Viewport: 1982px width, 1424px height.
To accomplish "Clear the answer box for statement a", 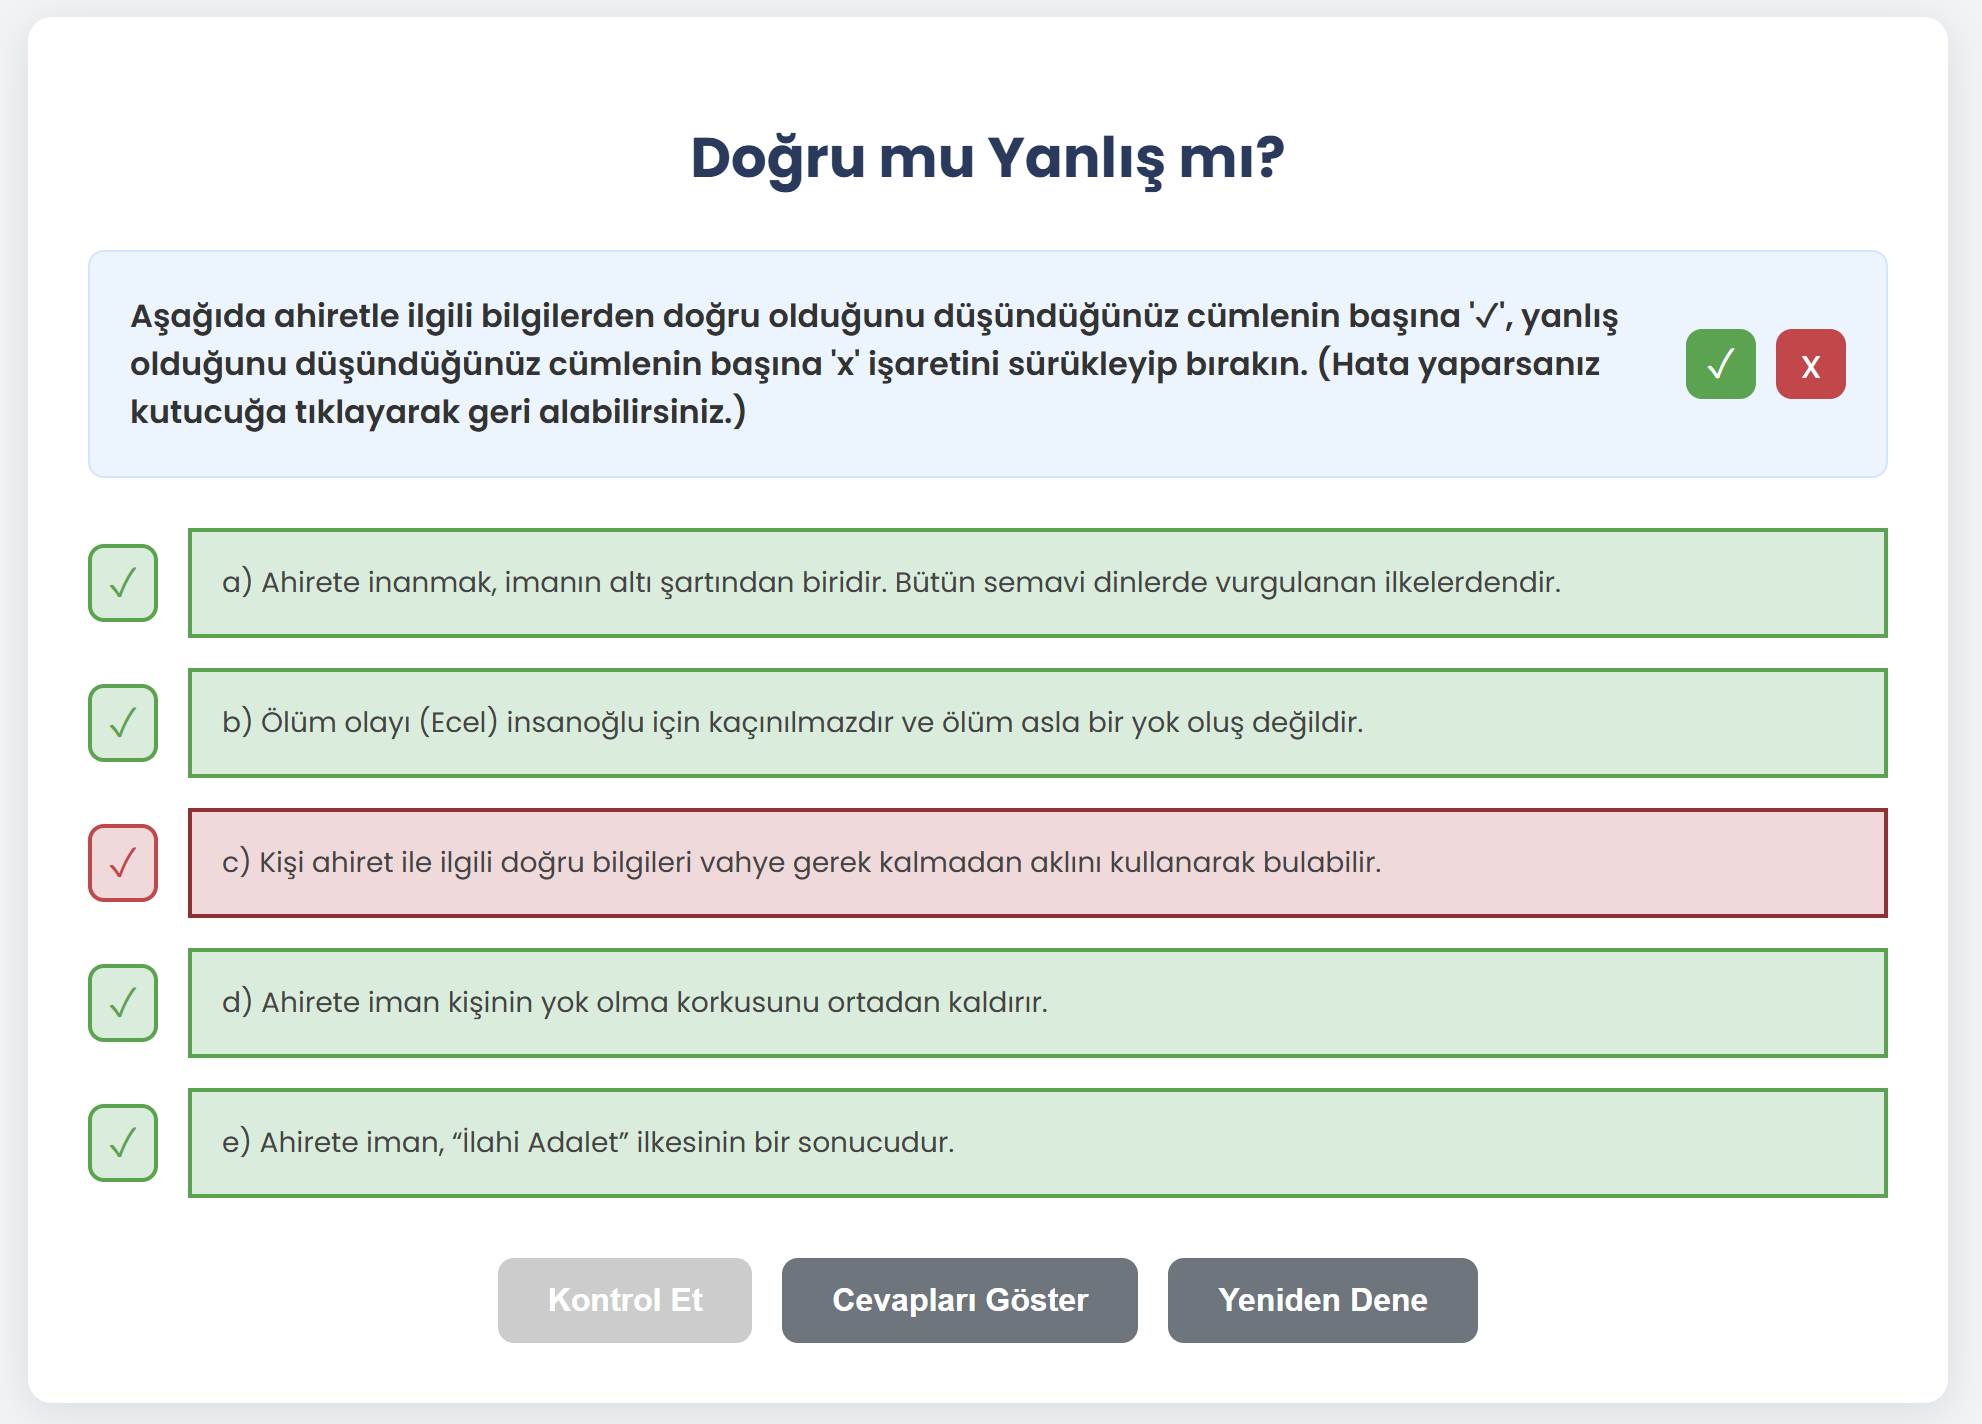I will (x=123, y=583).
